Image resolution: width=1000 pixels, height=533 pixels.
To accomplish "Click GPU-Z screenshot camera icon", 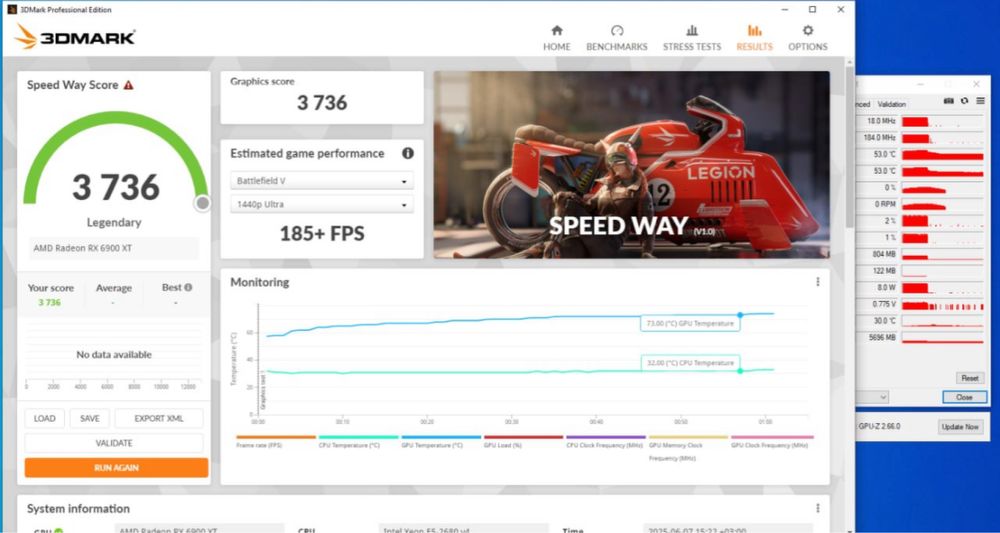I will (949, 101).
